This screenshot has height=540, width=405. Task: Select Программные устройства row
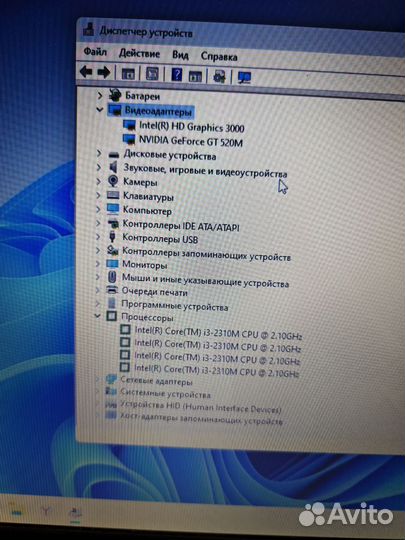pos(175,305)
